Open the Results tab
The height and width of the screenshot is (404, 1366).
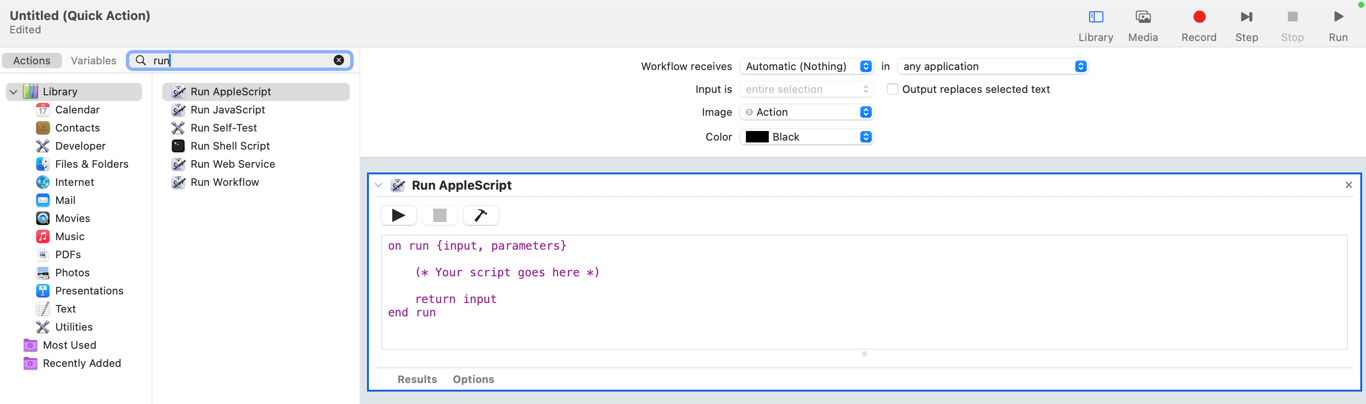point(417,380)
